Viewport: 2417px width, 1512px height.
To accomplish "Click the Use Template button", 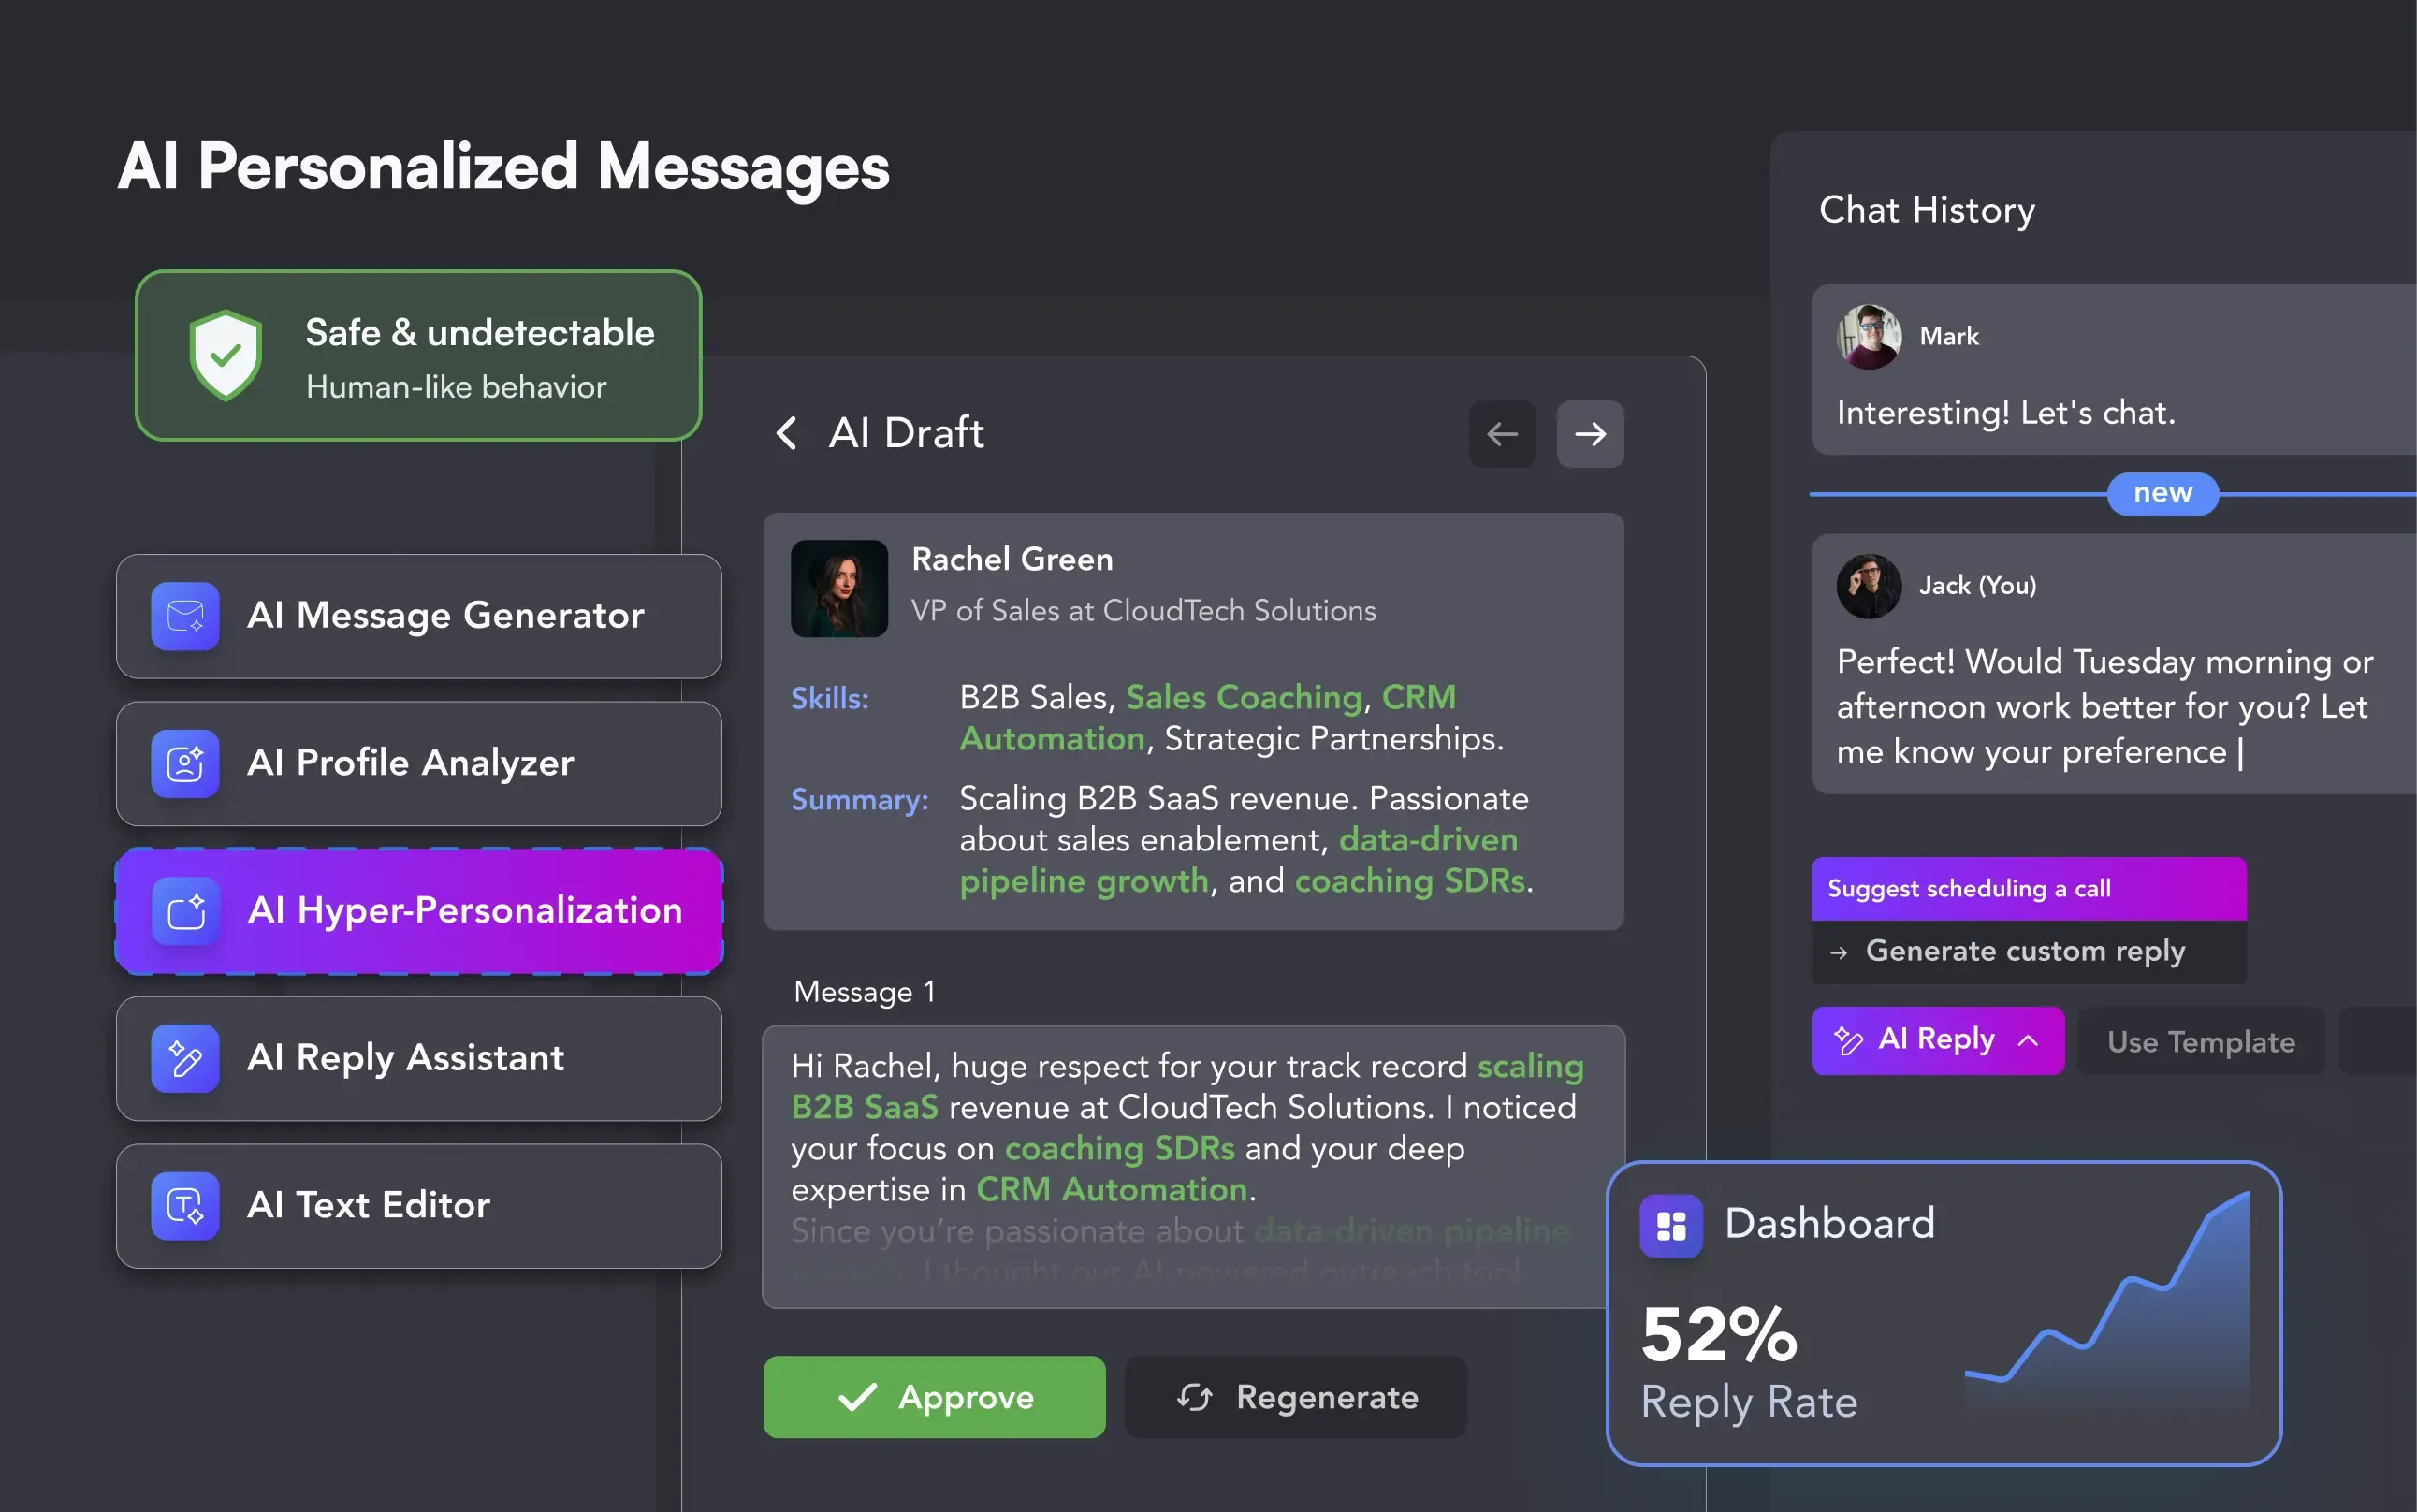I will click(x=2200, y=1041).
